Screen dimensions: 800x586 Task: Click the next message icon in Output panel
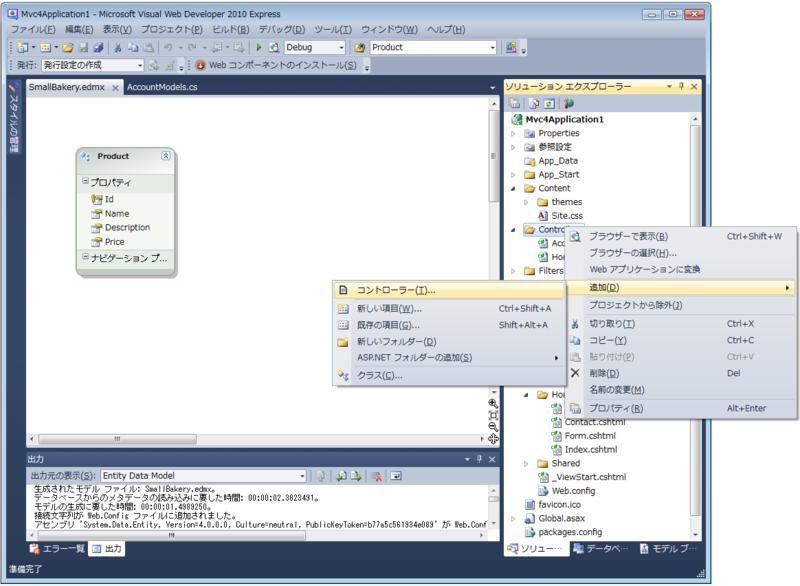click(356, 476)
